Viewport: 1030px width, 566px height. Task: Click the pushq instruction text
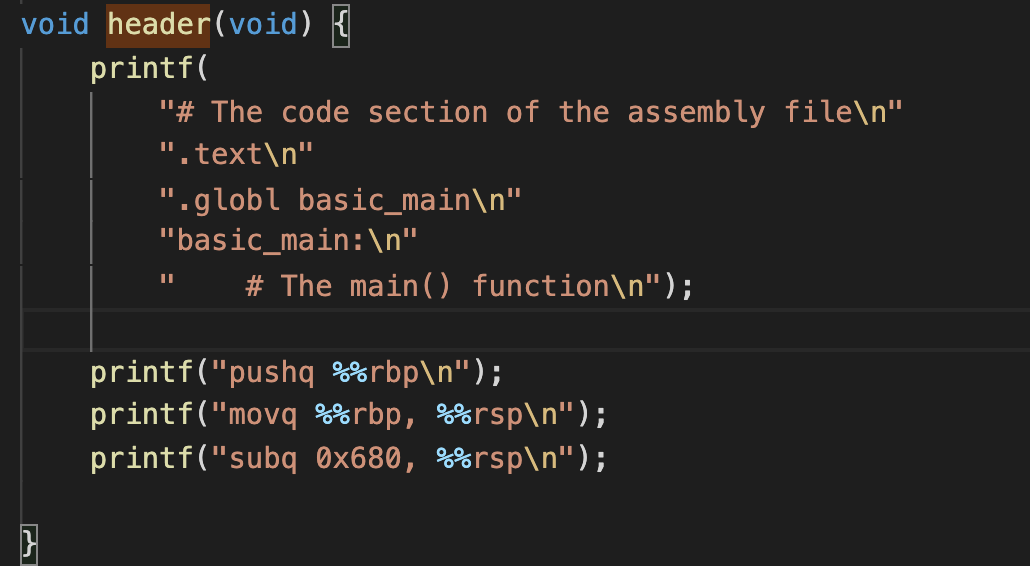(272, 373)
